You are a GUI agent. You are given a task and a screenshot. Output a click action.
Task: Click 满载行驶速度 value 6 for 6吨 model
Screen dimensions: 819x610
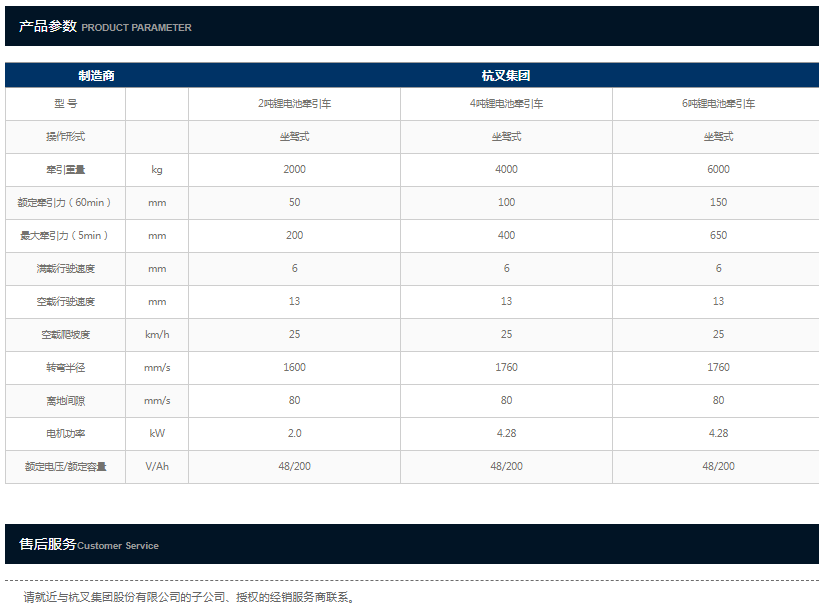tap(719, 268)
